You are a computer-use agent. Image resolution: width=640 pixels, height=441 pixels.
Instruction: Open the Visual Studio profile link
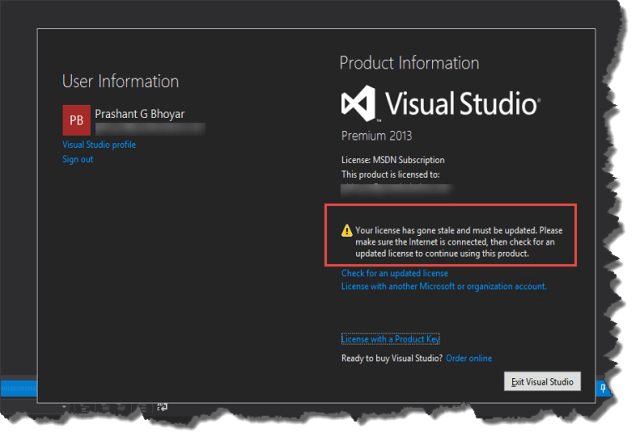click(99, 145)
